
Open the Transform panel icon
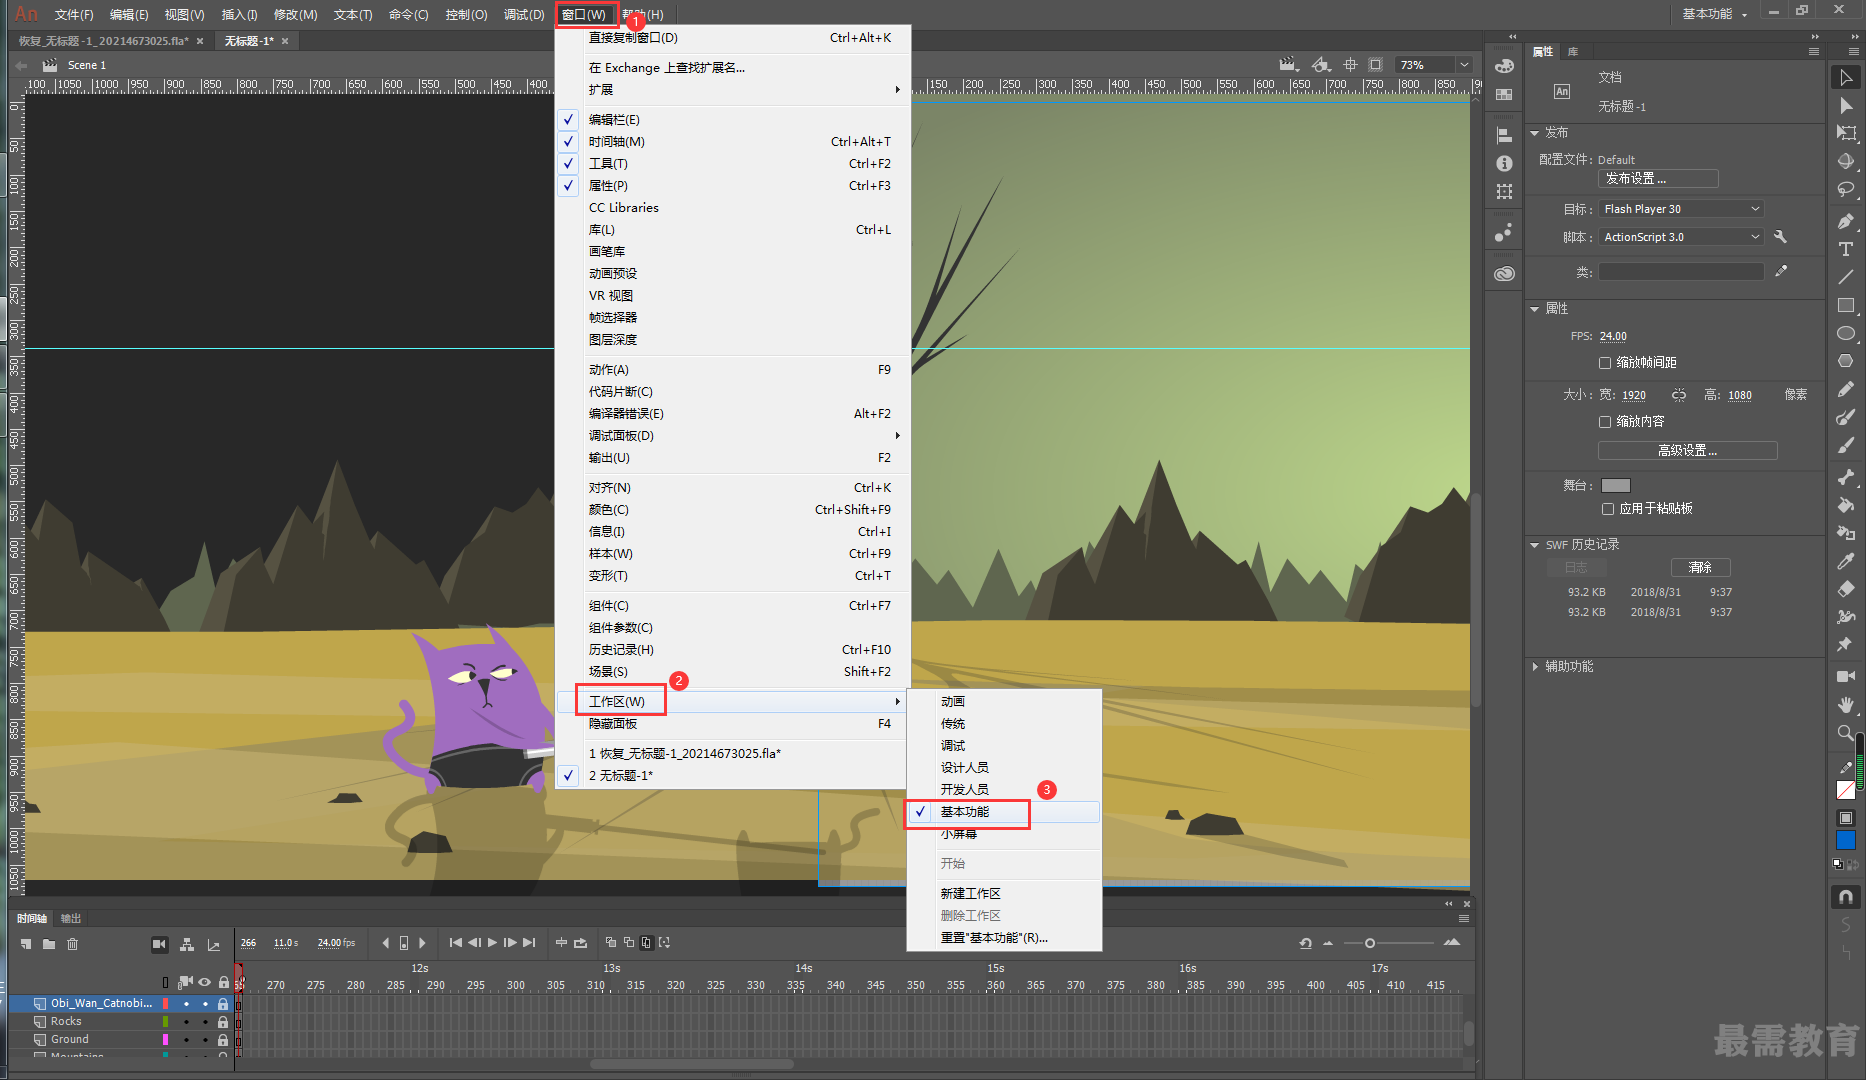tap(1504, 191)
